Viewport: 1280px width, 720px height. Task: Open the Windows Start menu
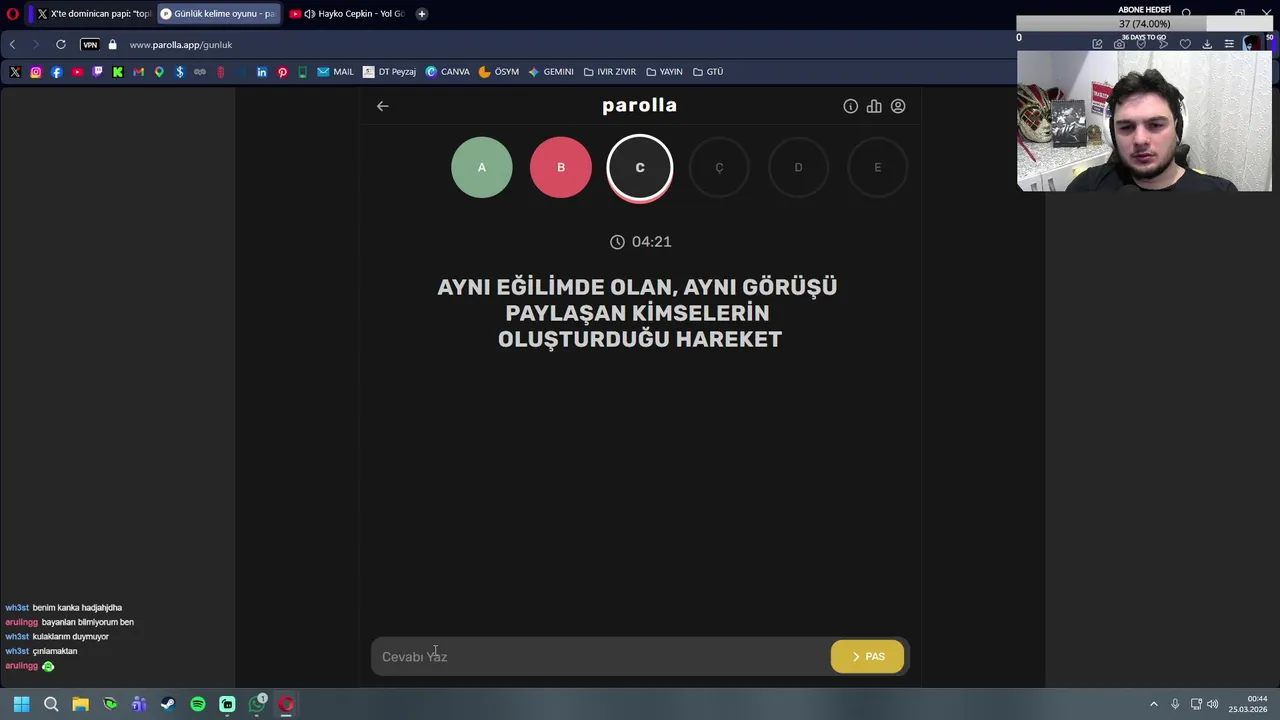[x=21, y=704]
